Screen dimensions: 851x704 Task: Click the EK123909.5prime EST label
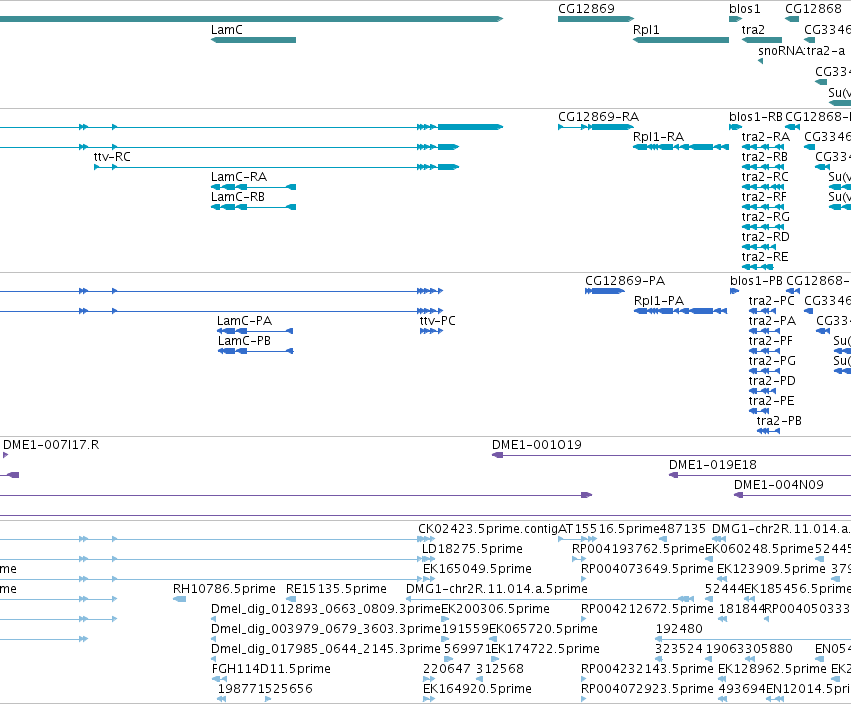click(x=771, y=569)
